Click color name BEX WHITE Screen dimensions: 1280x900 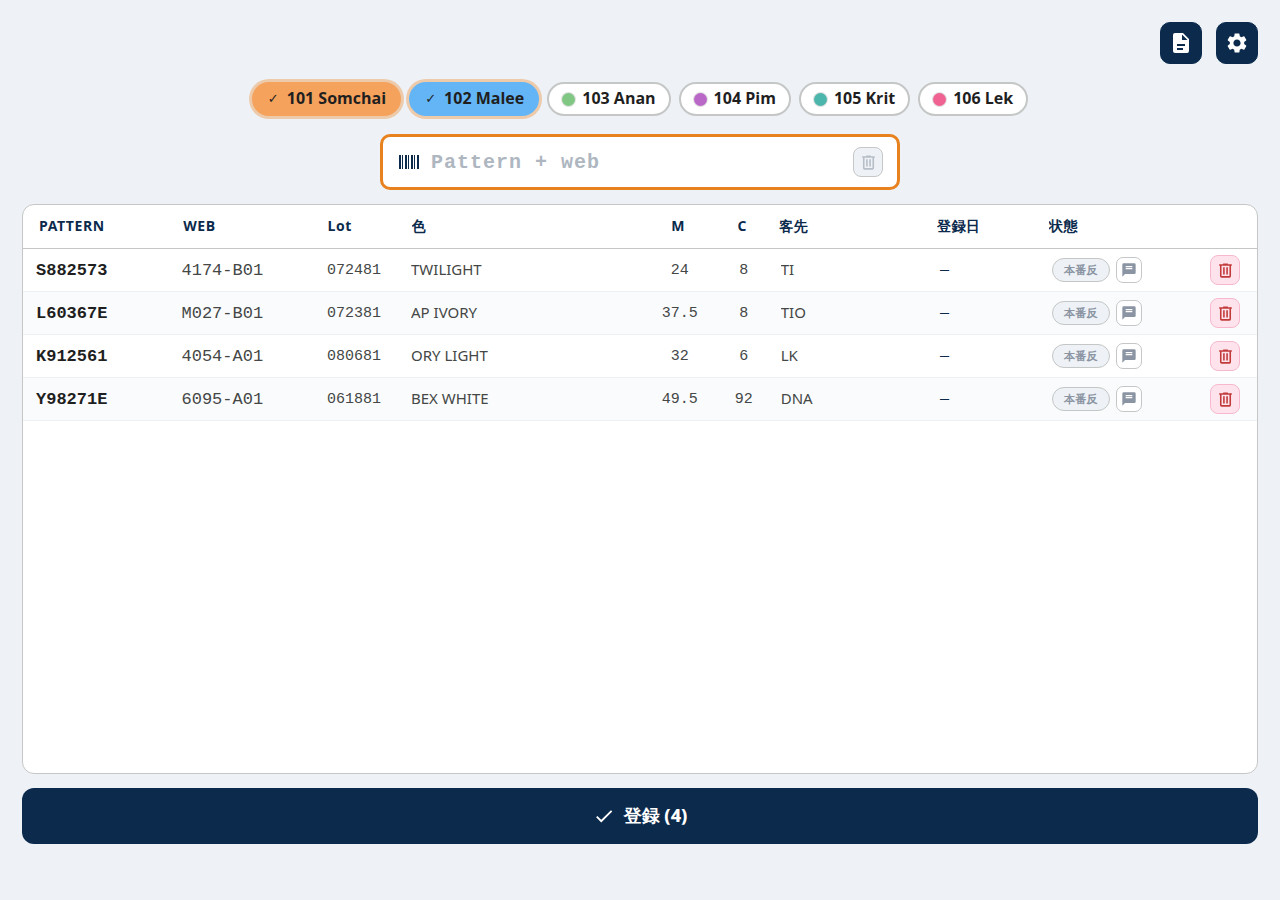450,399
